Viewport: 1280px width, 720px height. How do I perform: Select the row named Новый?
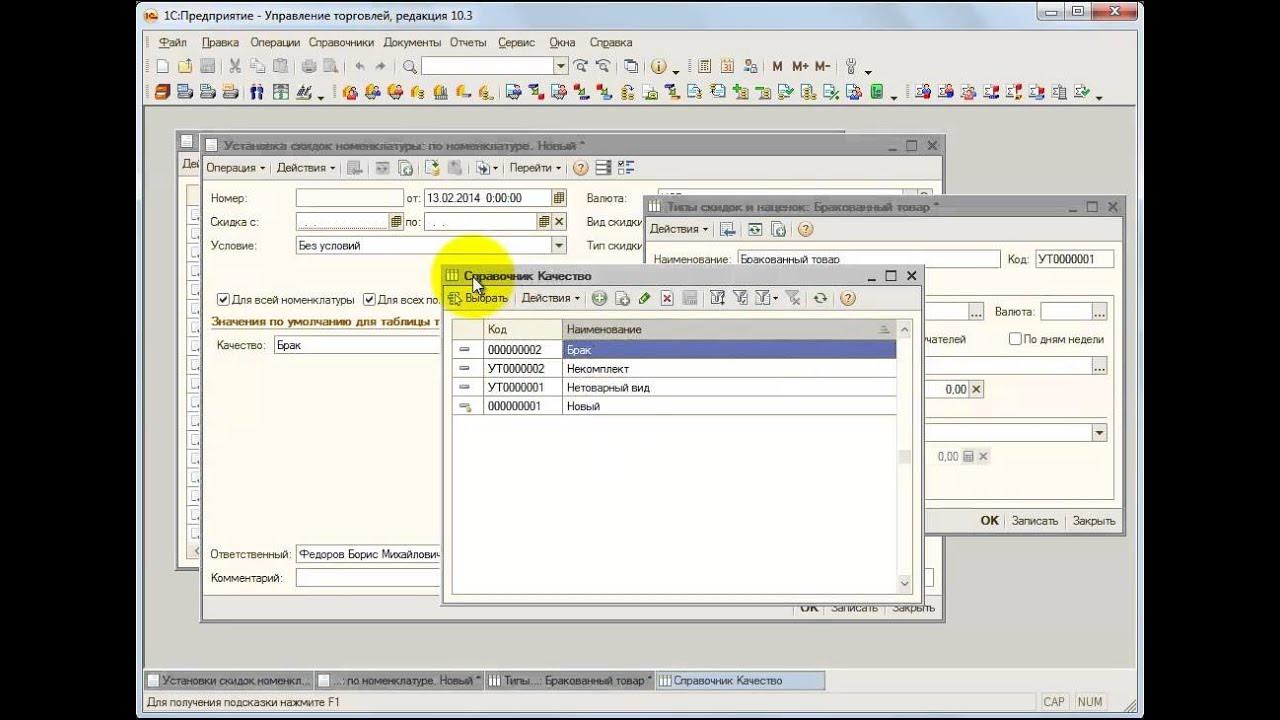click(674, 406)
